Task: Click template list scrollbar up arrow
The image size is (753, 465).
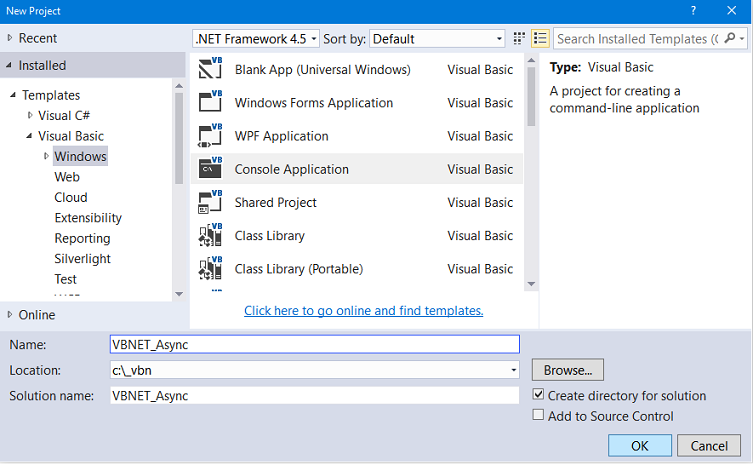Action: coord(531,60)
